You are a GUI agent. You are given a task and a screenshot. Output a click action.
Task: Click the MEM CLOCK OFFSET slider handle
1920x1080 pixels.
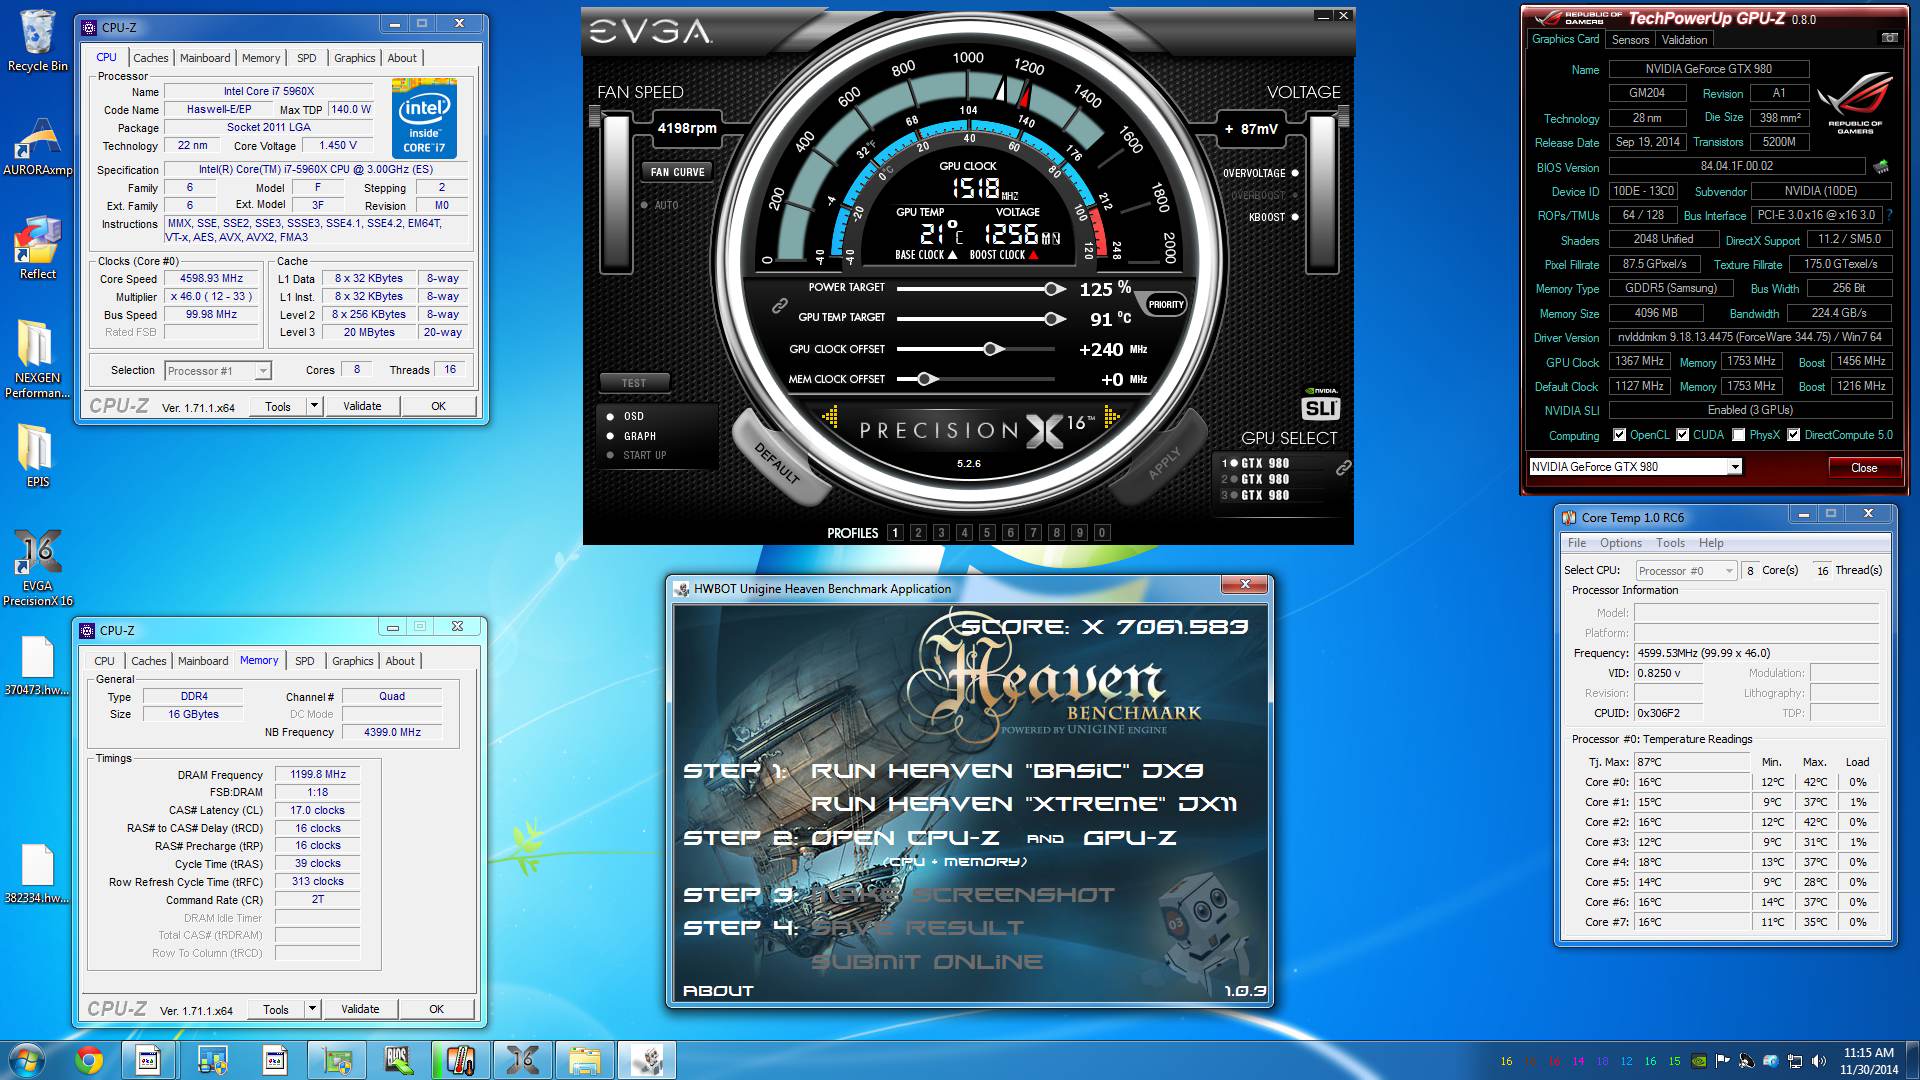pyautogui.click(x=925, y=379)
